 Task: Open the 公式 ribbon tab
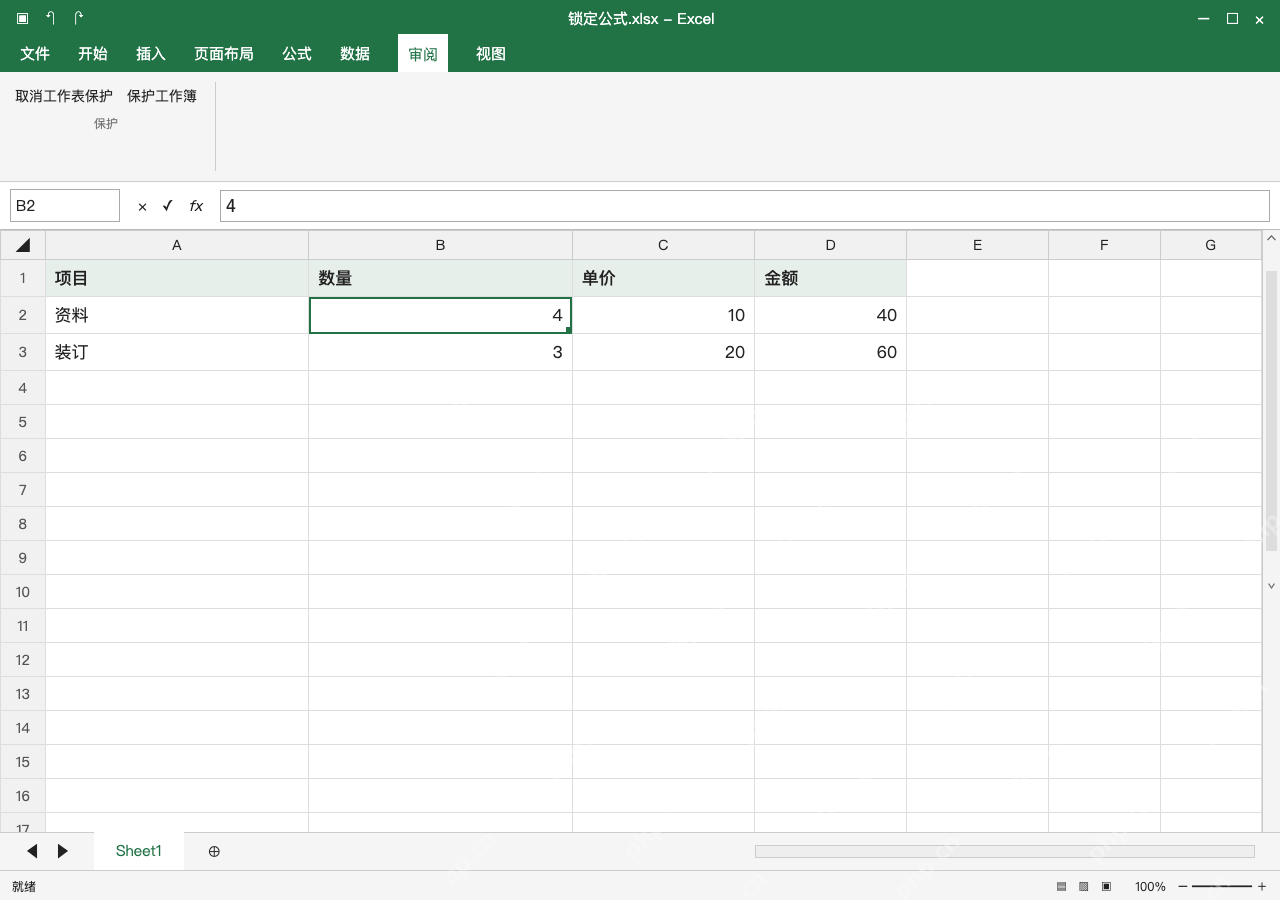tap(297, 54)
